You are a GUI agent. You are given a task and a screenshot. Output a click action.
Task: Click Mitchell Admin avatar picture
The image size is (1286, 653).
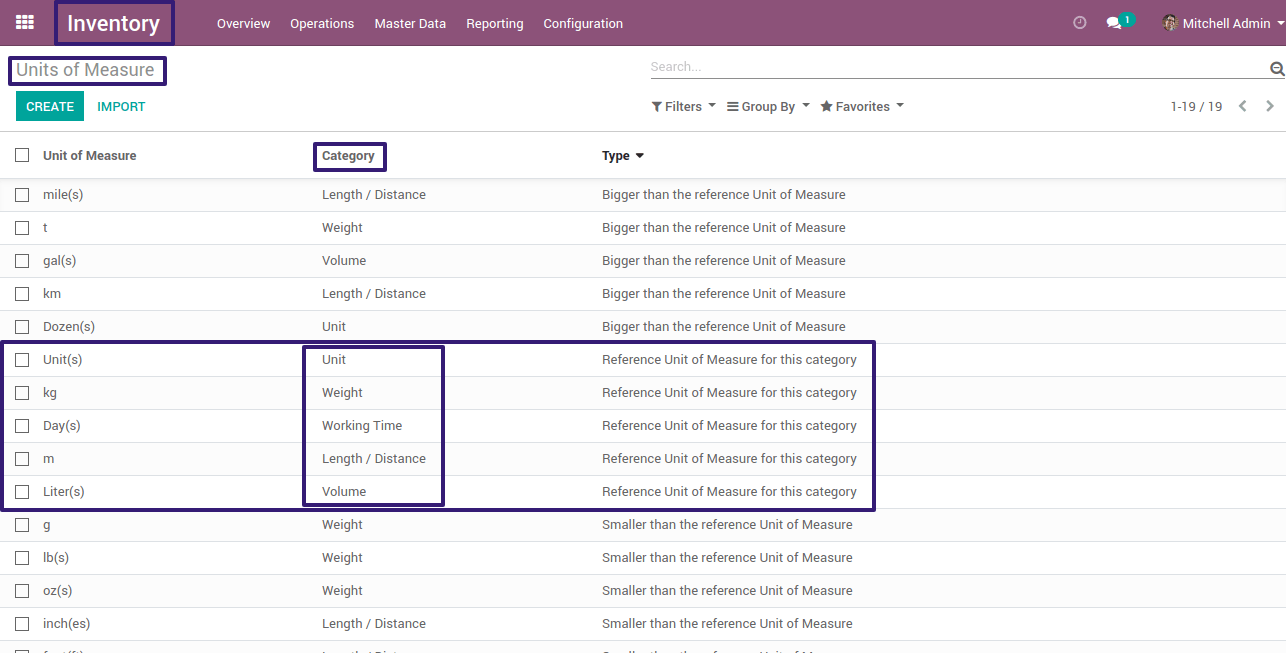click(1170, 23)
